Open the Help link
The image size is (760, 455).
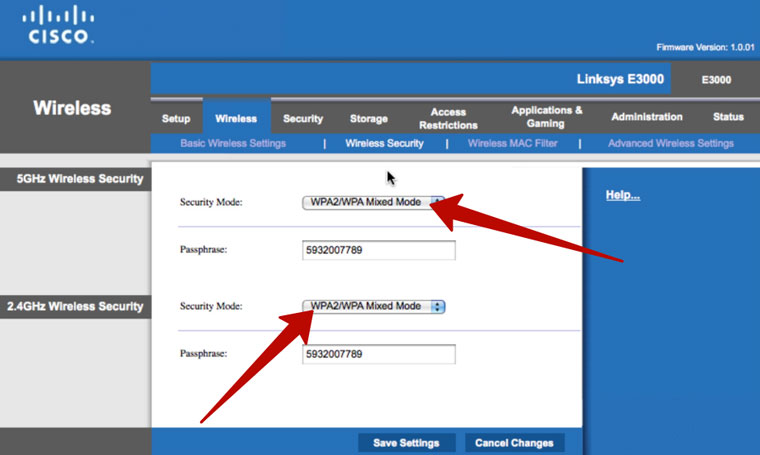(x=623, y=195)
